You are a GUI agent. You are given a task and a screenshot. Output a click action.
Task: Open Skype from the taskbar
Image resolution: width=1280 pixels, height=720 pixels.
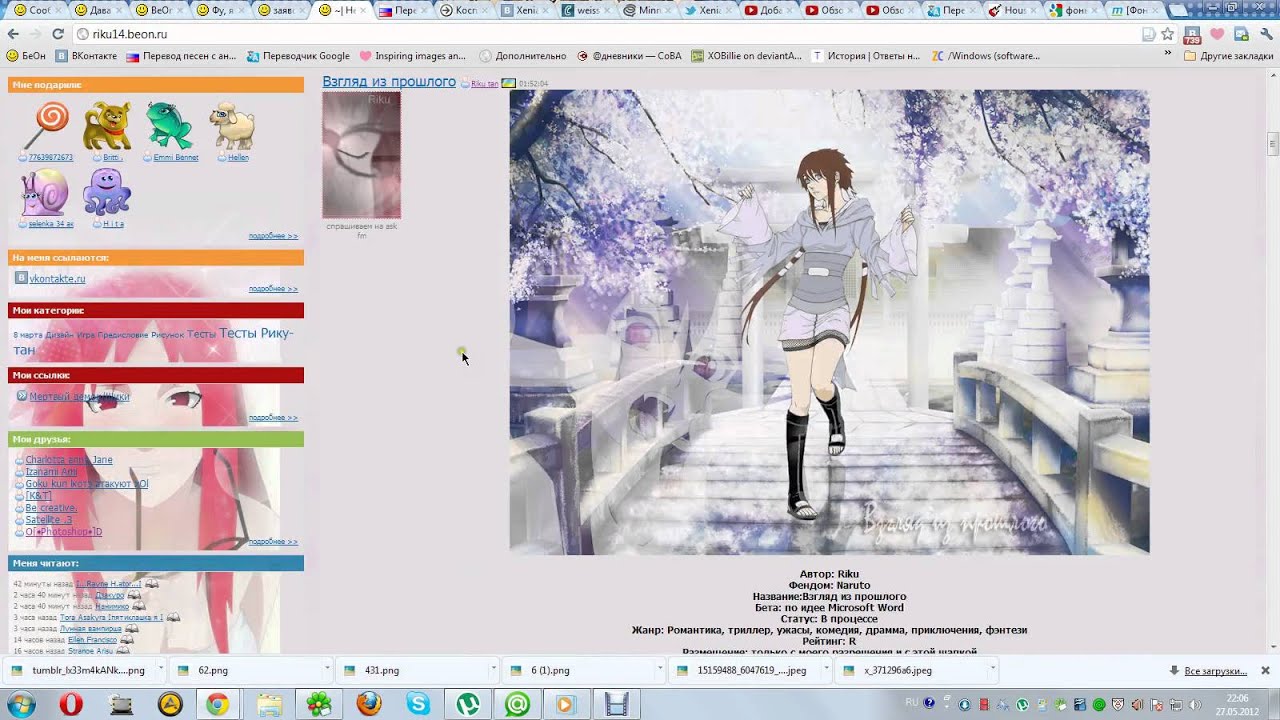point(418,704)
